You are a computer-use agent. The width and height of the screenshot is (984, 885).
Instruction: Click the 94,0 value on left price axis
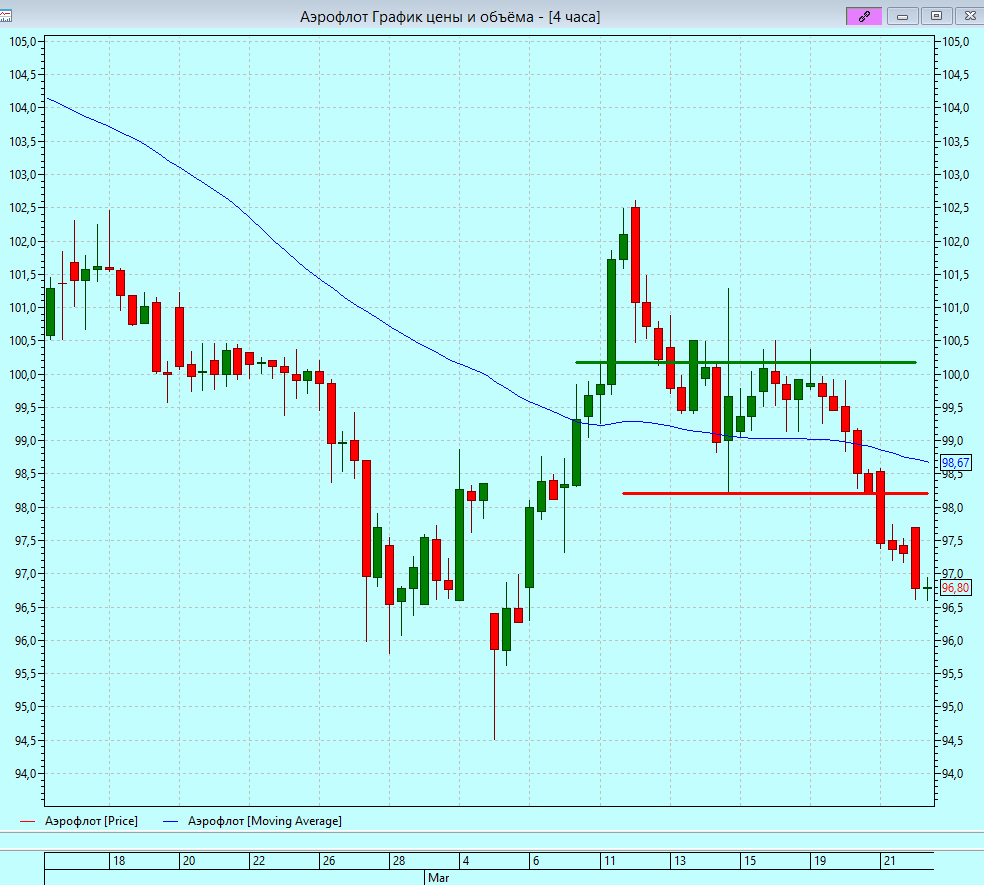tap(26, 774)
